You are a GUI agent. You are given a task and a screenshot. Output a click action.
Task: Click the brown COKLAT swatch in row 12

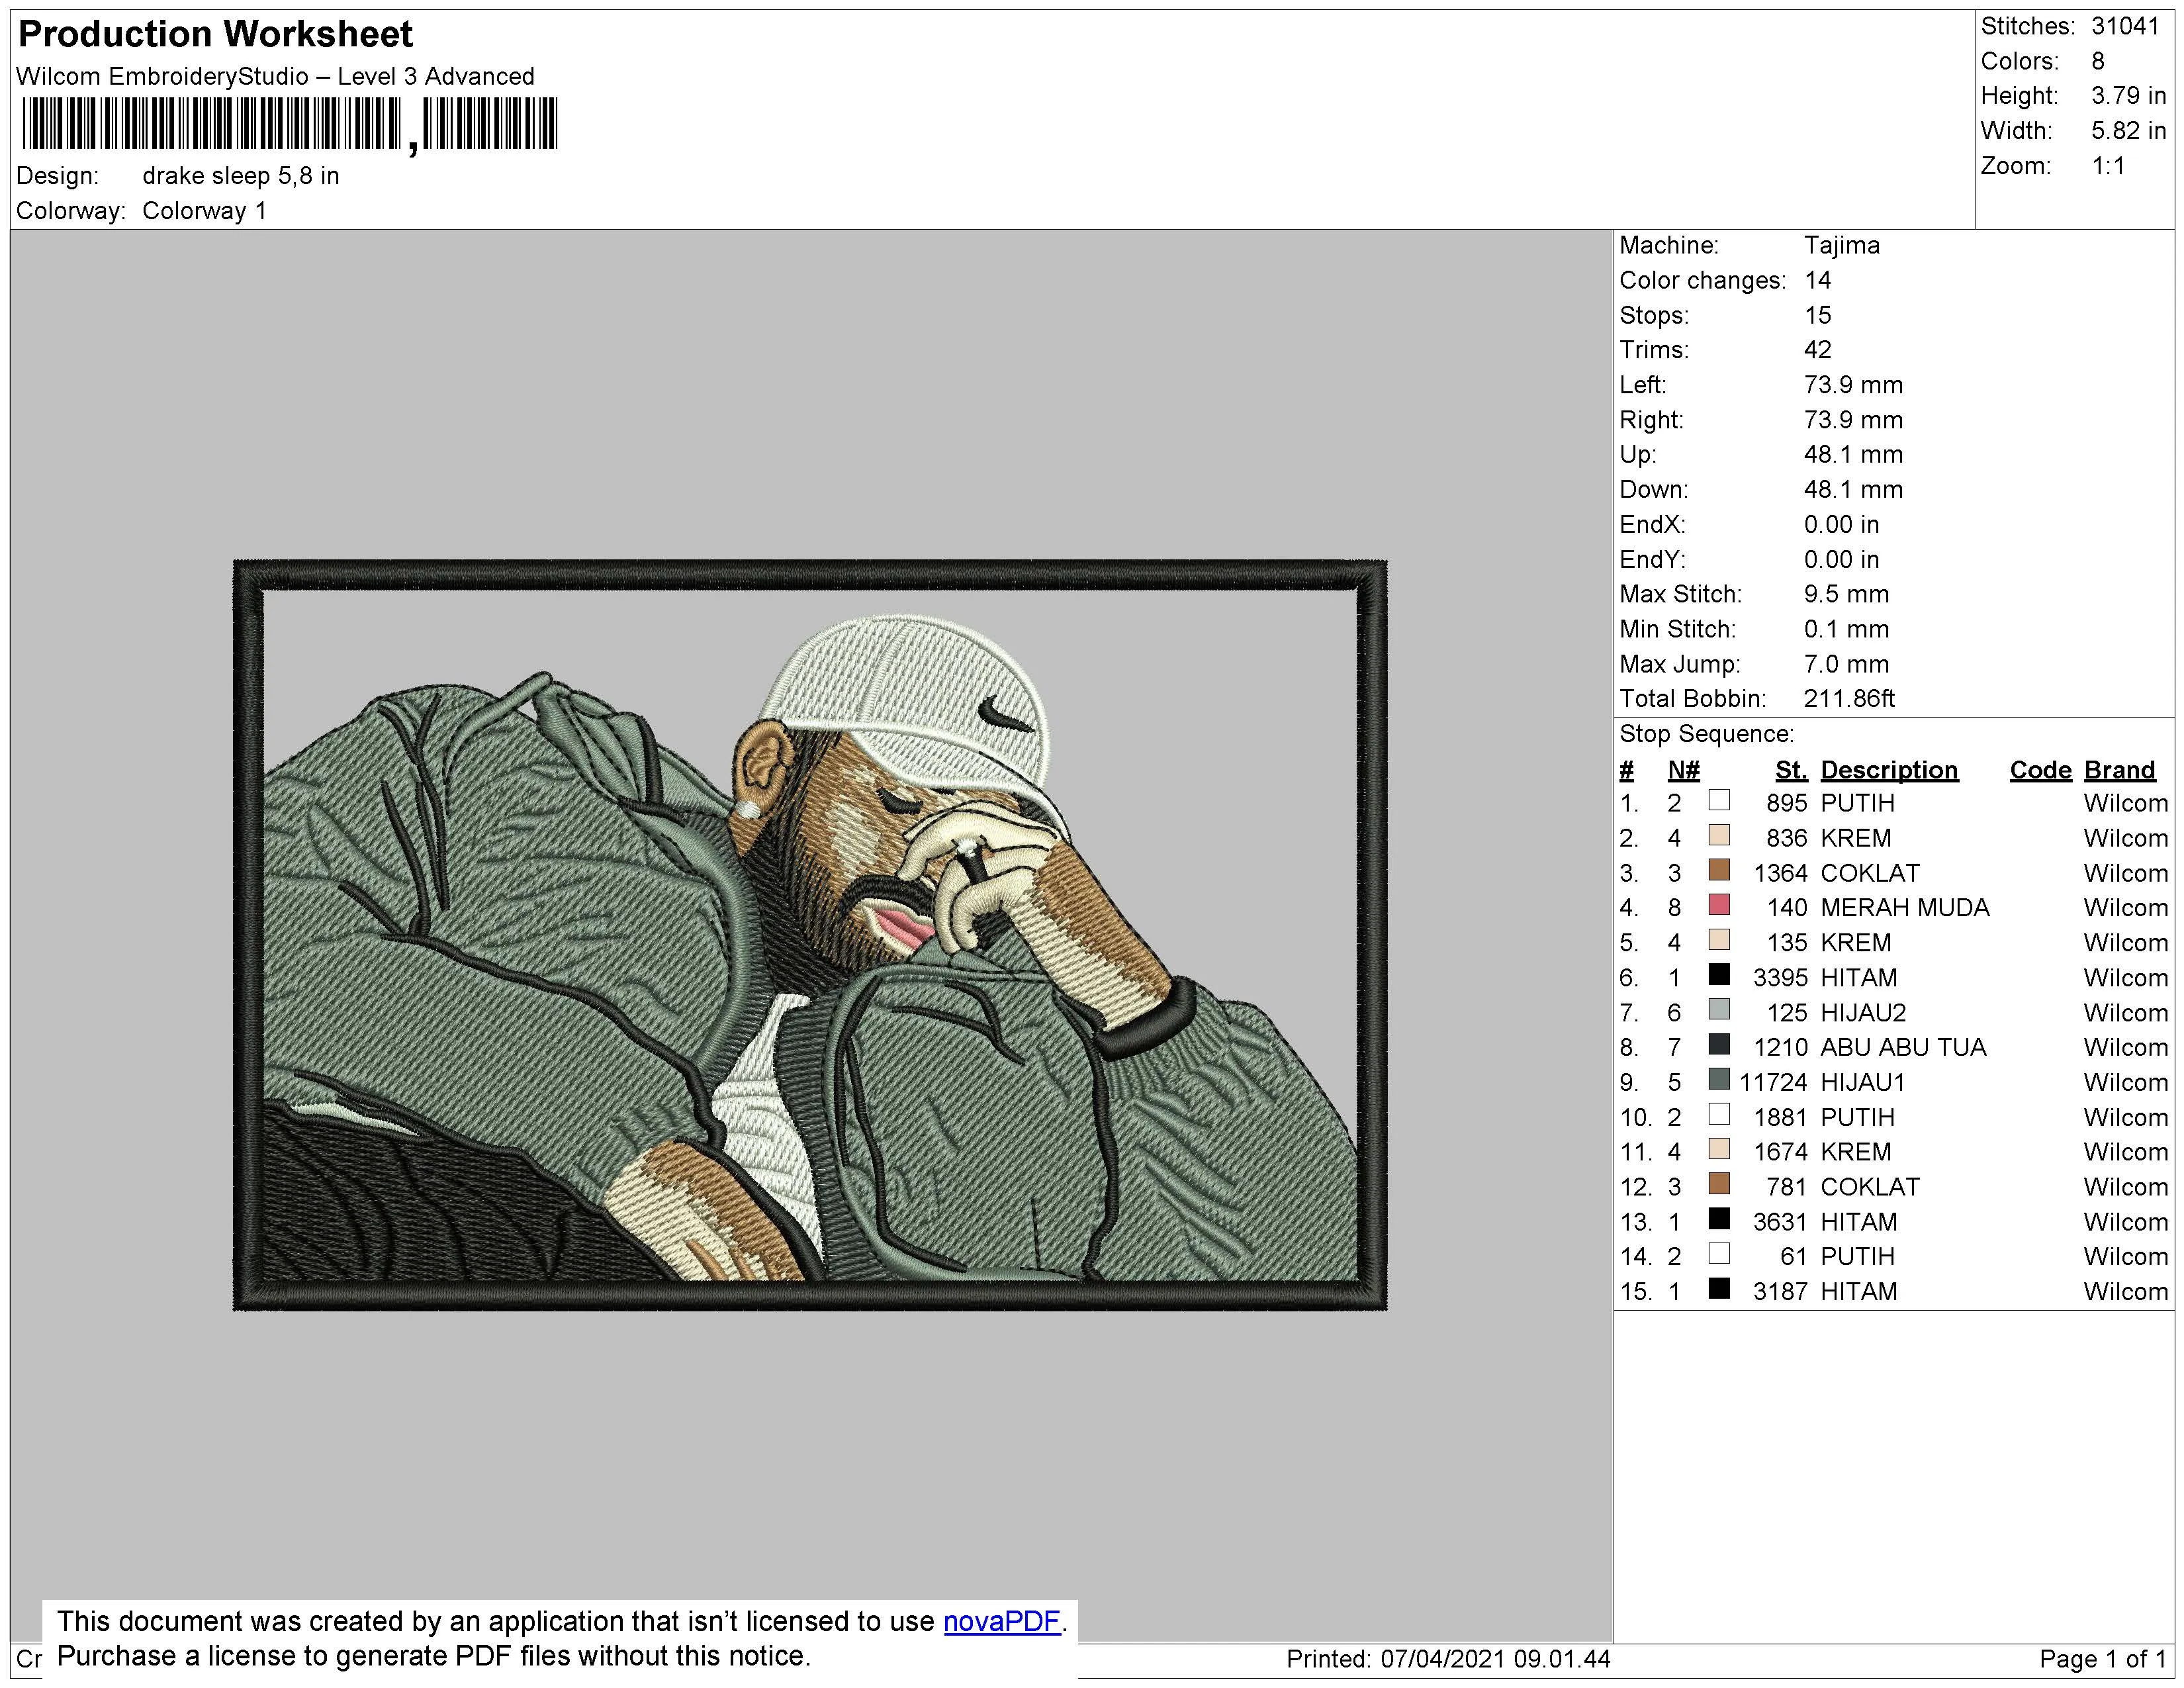[x=1719, y=1184]
